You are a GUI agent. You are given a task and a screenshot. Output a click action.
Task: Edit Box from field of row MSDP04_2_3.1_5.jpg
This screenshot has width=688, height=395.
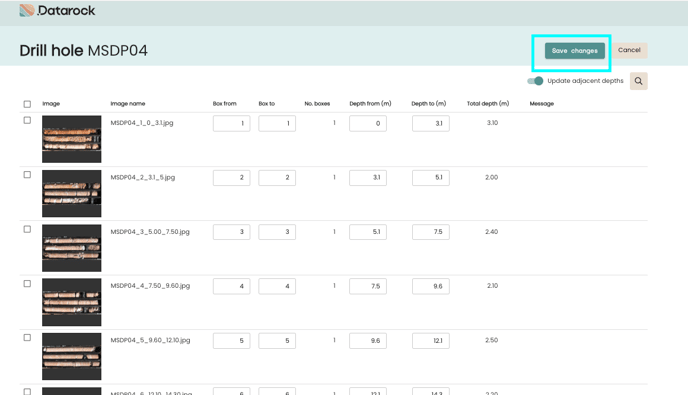pos(232,178)
